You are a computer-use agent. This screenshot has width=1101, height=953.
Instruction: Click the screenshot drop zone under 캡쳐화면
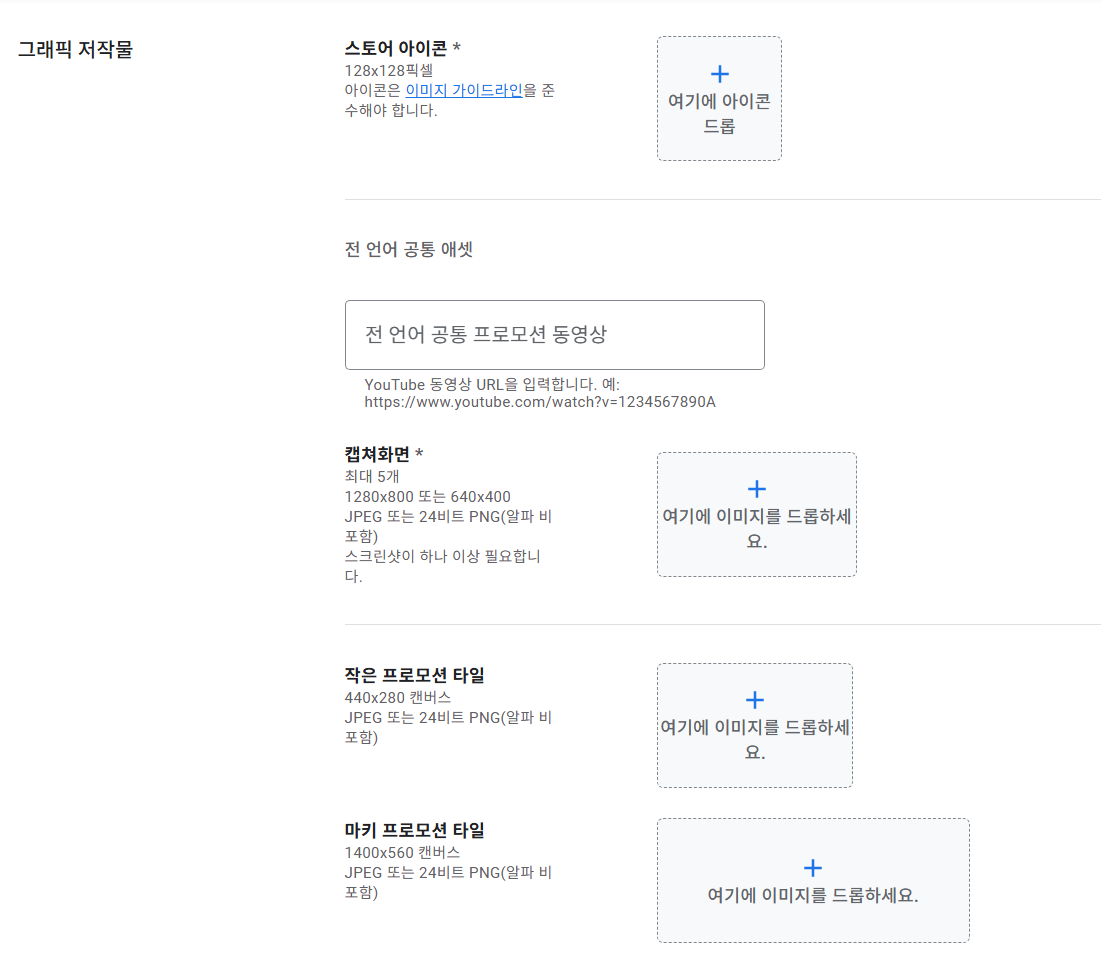point(756,514)
